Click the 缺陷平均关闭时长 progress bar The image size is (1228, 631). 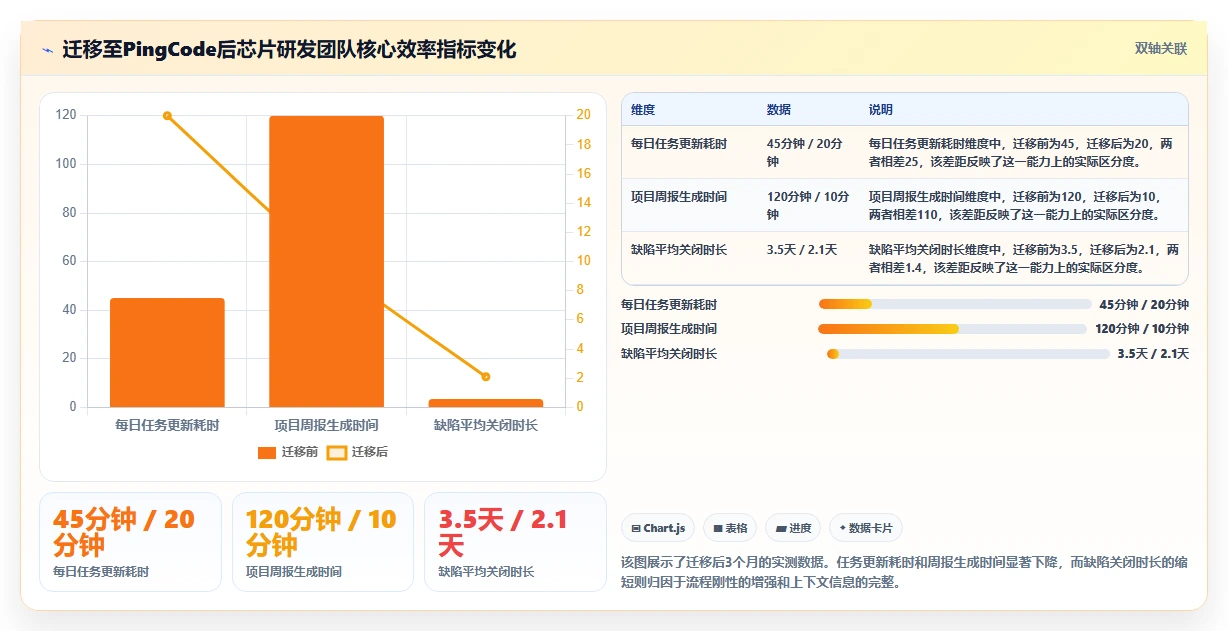(968, 353)
